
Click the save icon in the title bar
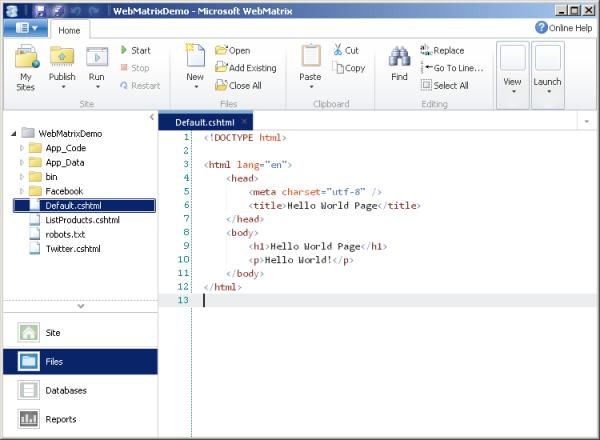click(39, 11)
